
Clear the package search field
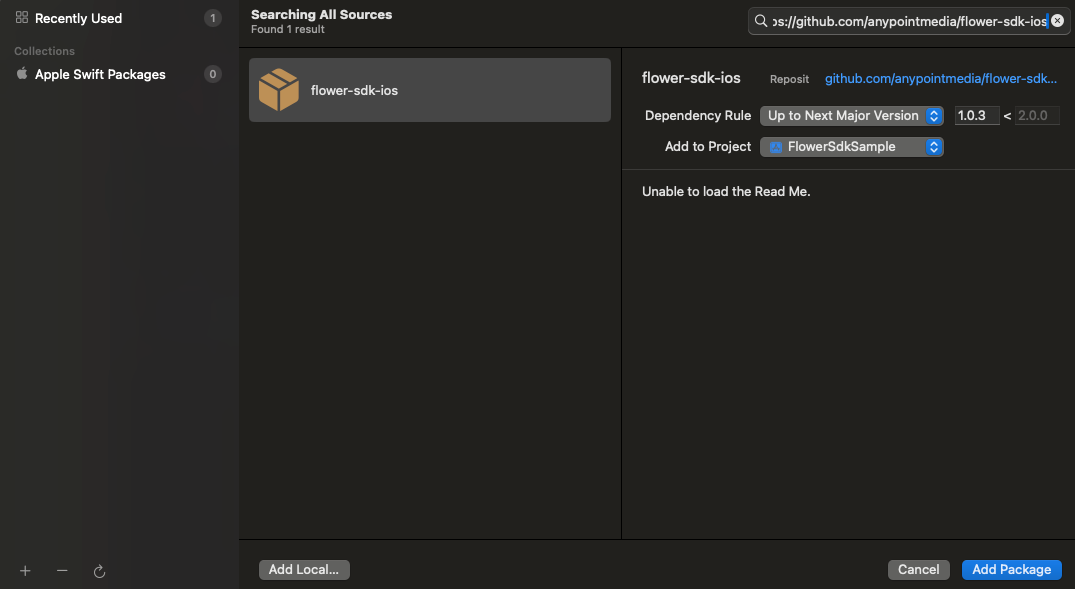[1057, 21]
